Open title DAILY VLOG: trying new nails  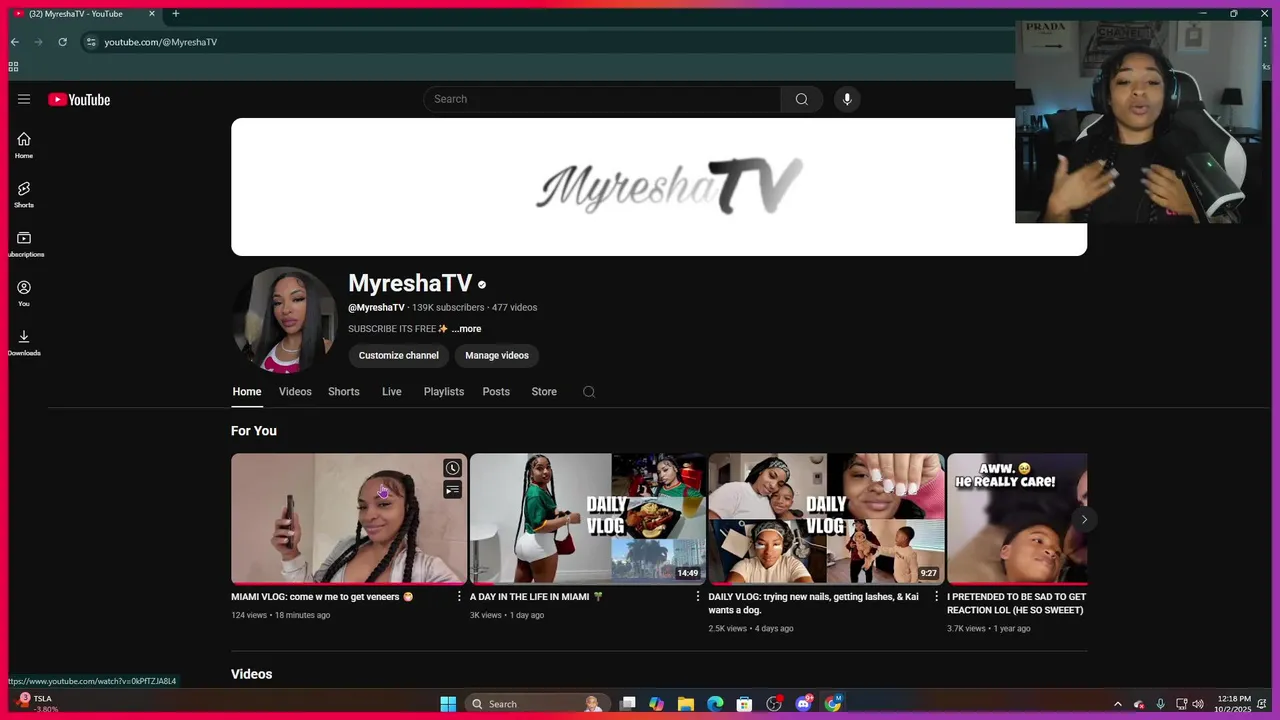coord(813,603)
